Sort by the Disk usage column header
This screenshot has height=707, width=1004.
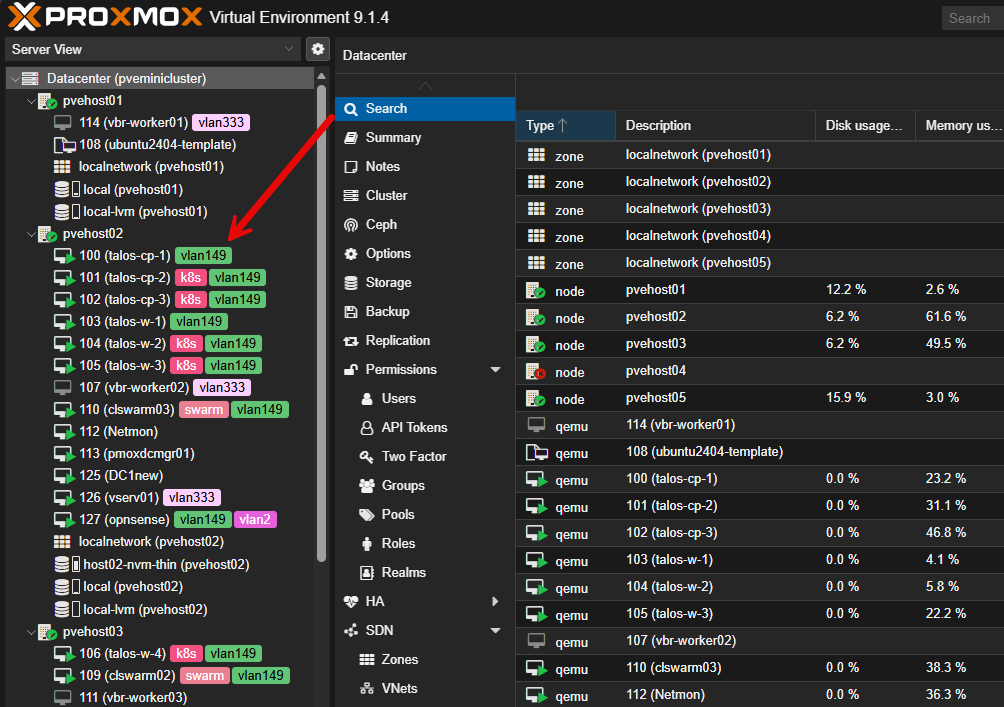pyautogui.click(x=865, y=126)
